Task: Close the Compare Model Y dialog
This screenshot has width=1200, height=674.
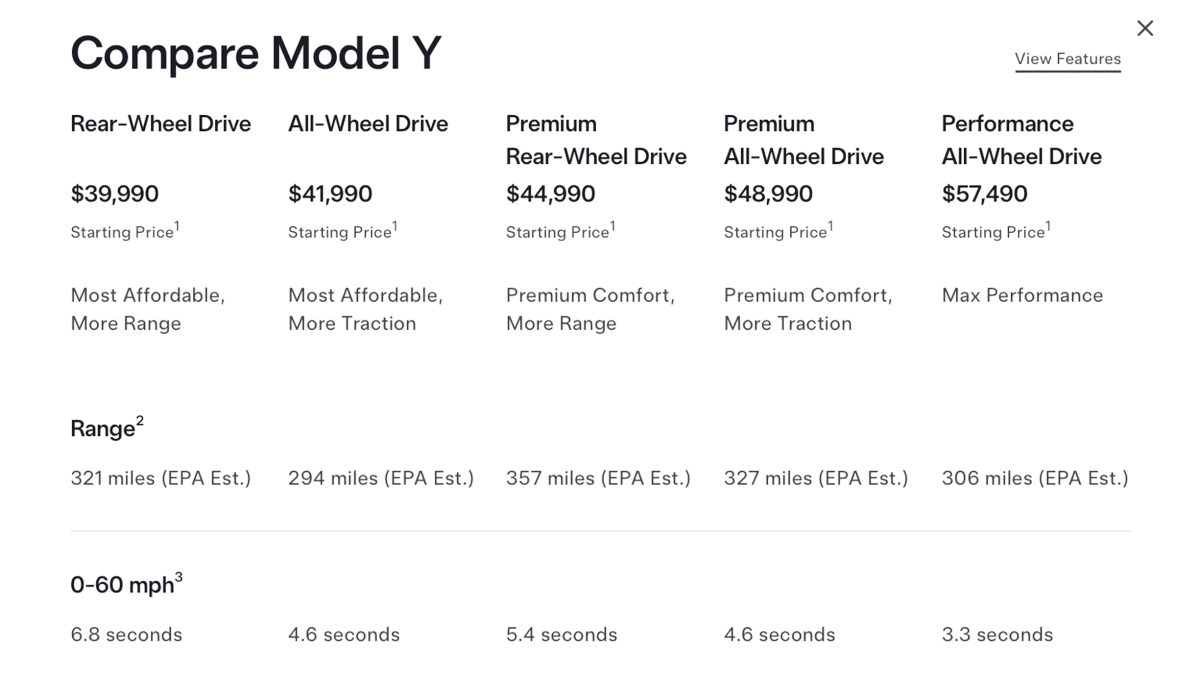Action: point(1145,28)
